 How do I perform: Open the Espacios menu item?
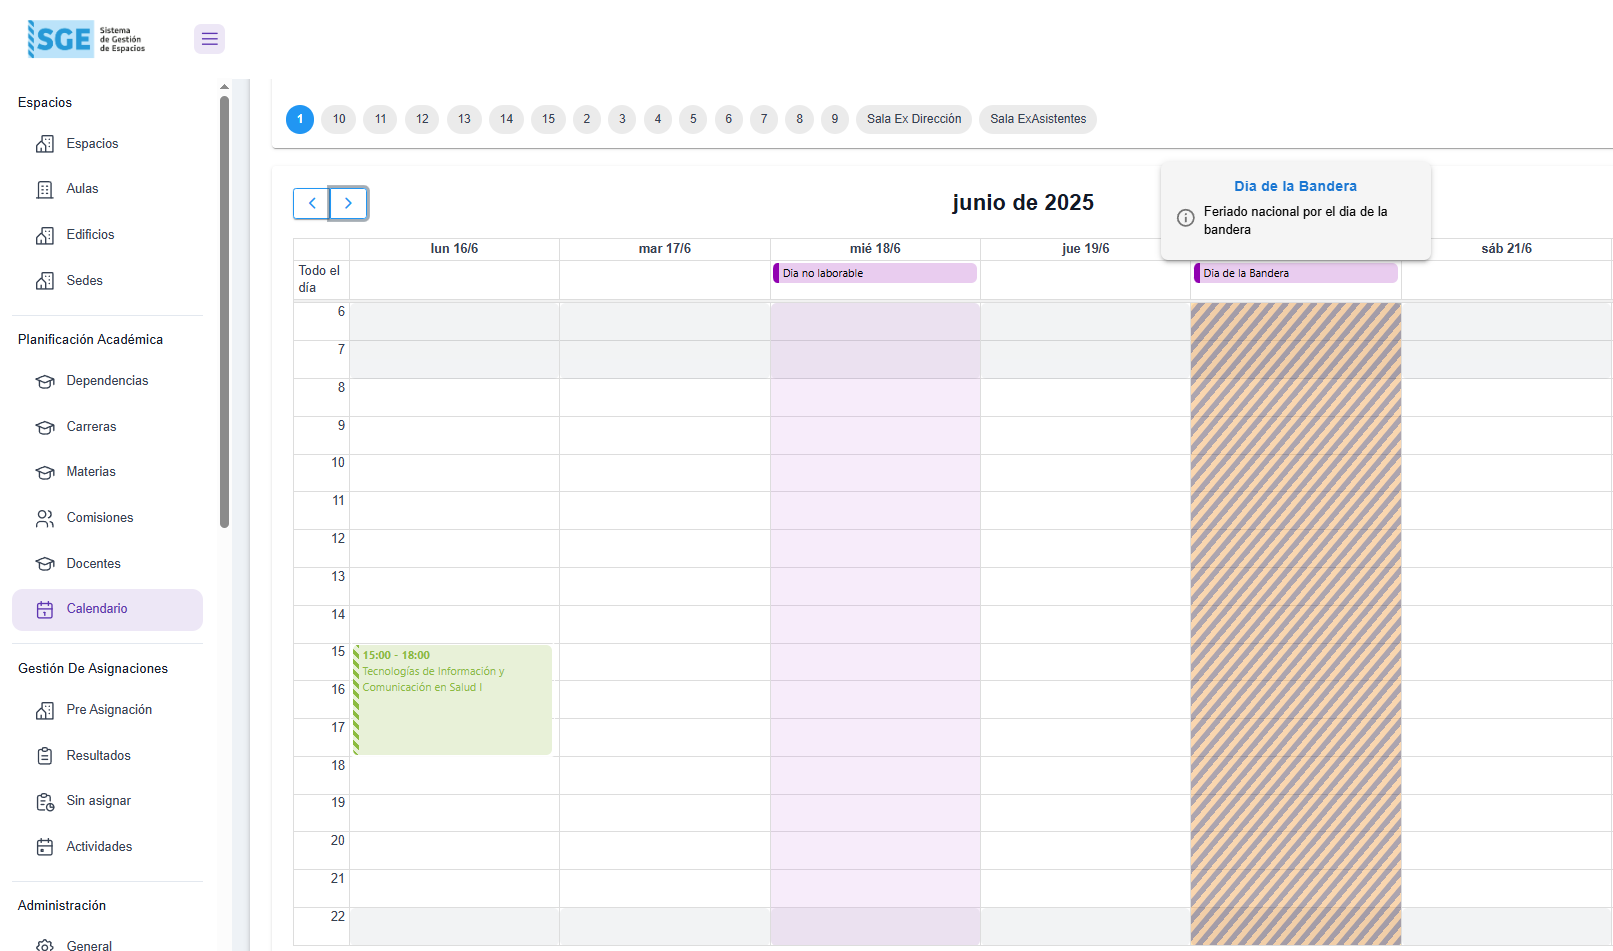(107, 144)
